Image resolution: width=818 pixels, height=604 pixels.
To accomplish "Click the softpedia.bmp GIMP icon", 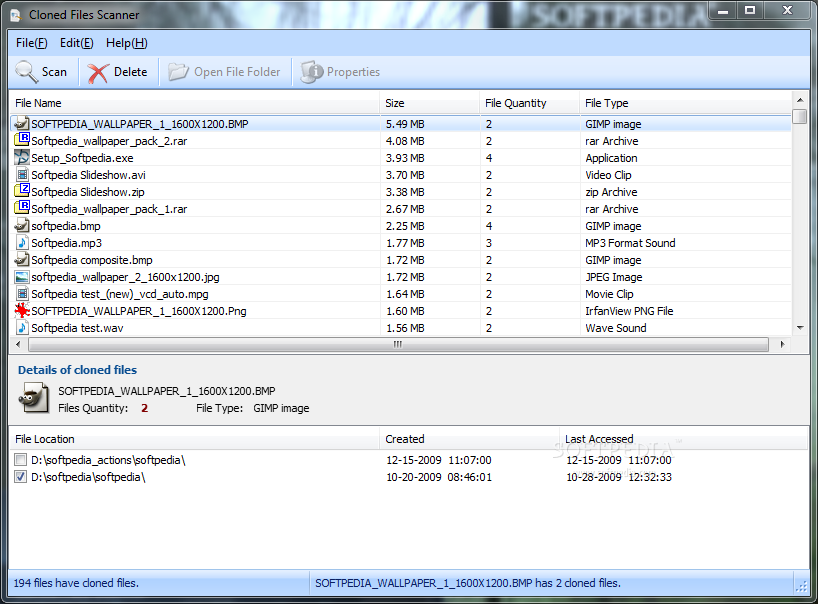I will (21, 226).
